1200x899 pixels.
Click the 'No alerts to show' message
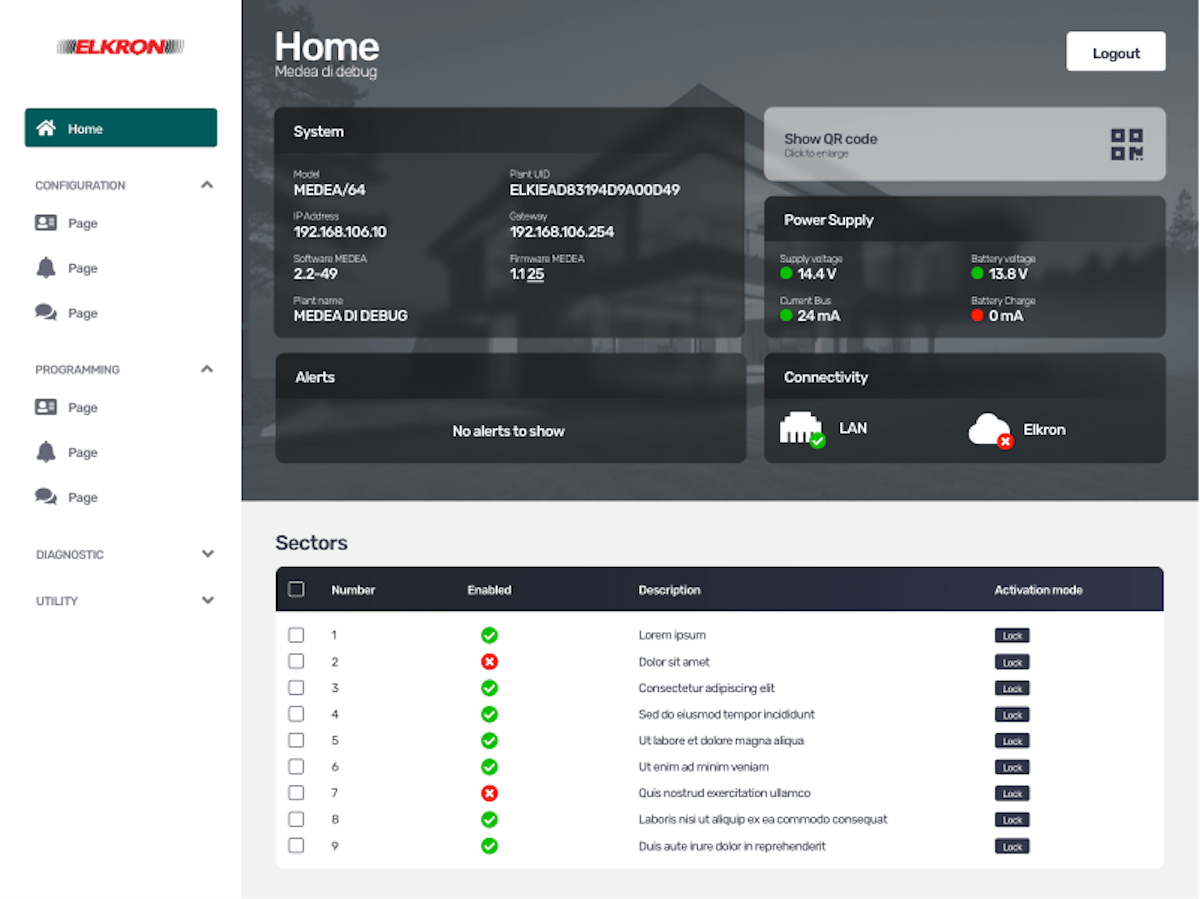509,431
